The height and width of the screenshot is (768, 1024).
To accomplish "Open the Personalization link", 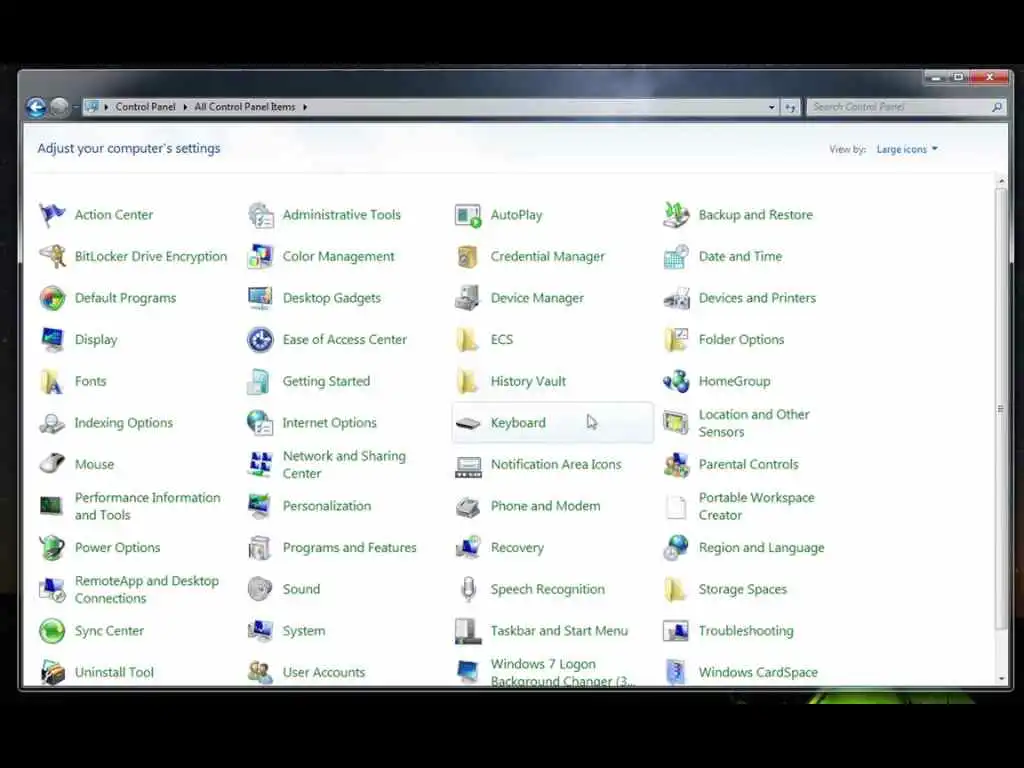I will [x=327, y=506].
